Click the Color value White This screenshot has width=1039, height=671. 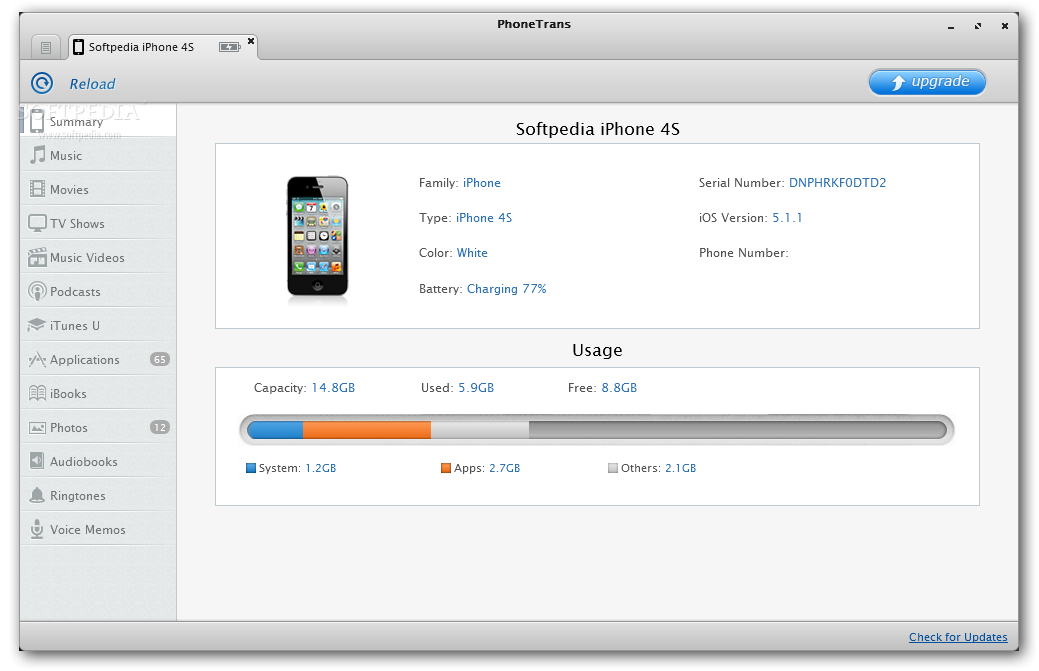[472, 253]
